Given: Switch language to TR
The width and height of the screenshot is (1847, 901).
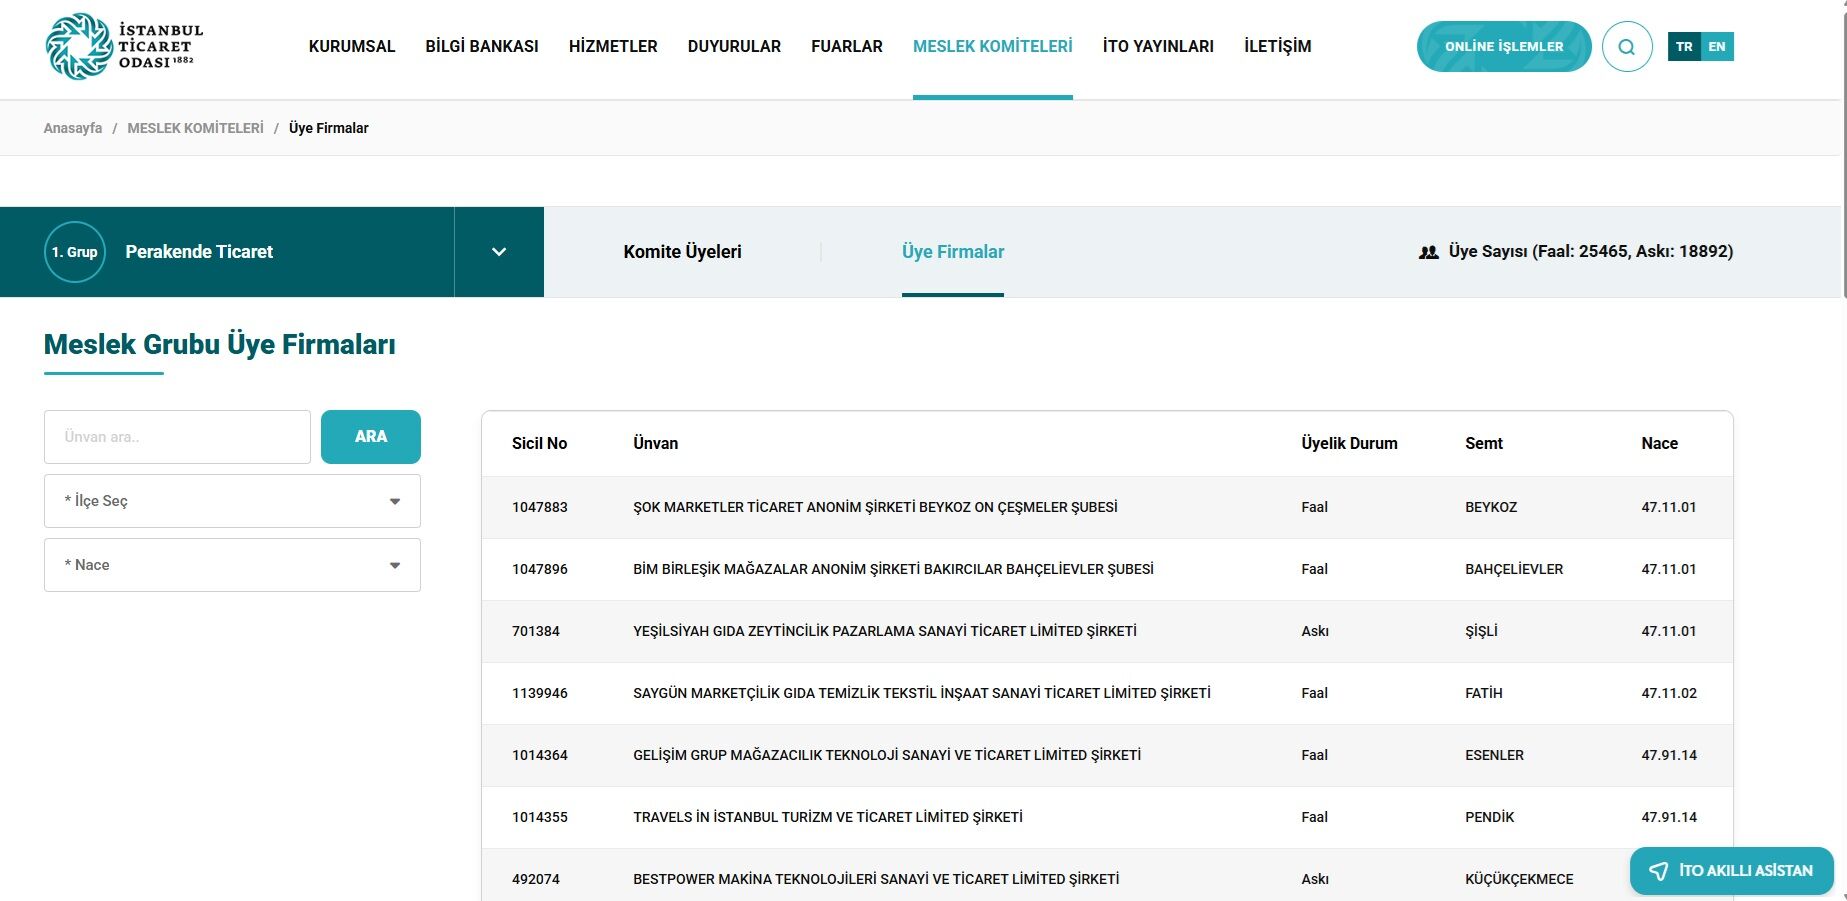Looking at the screenshot, I should pos(1684,47).
